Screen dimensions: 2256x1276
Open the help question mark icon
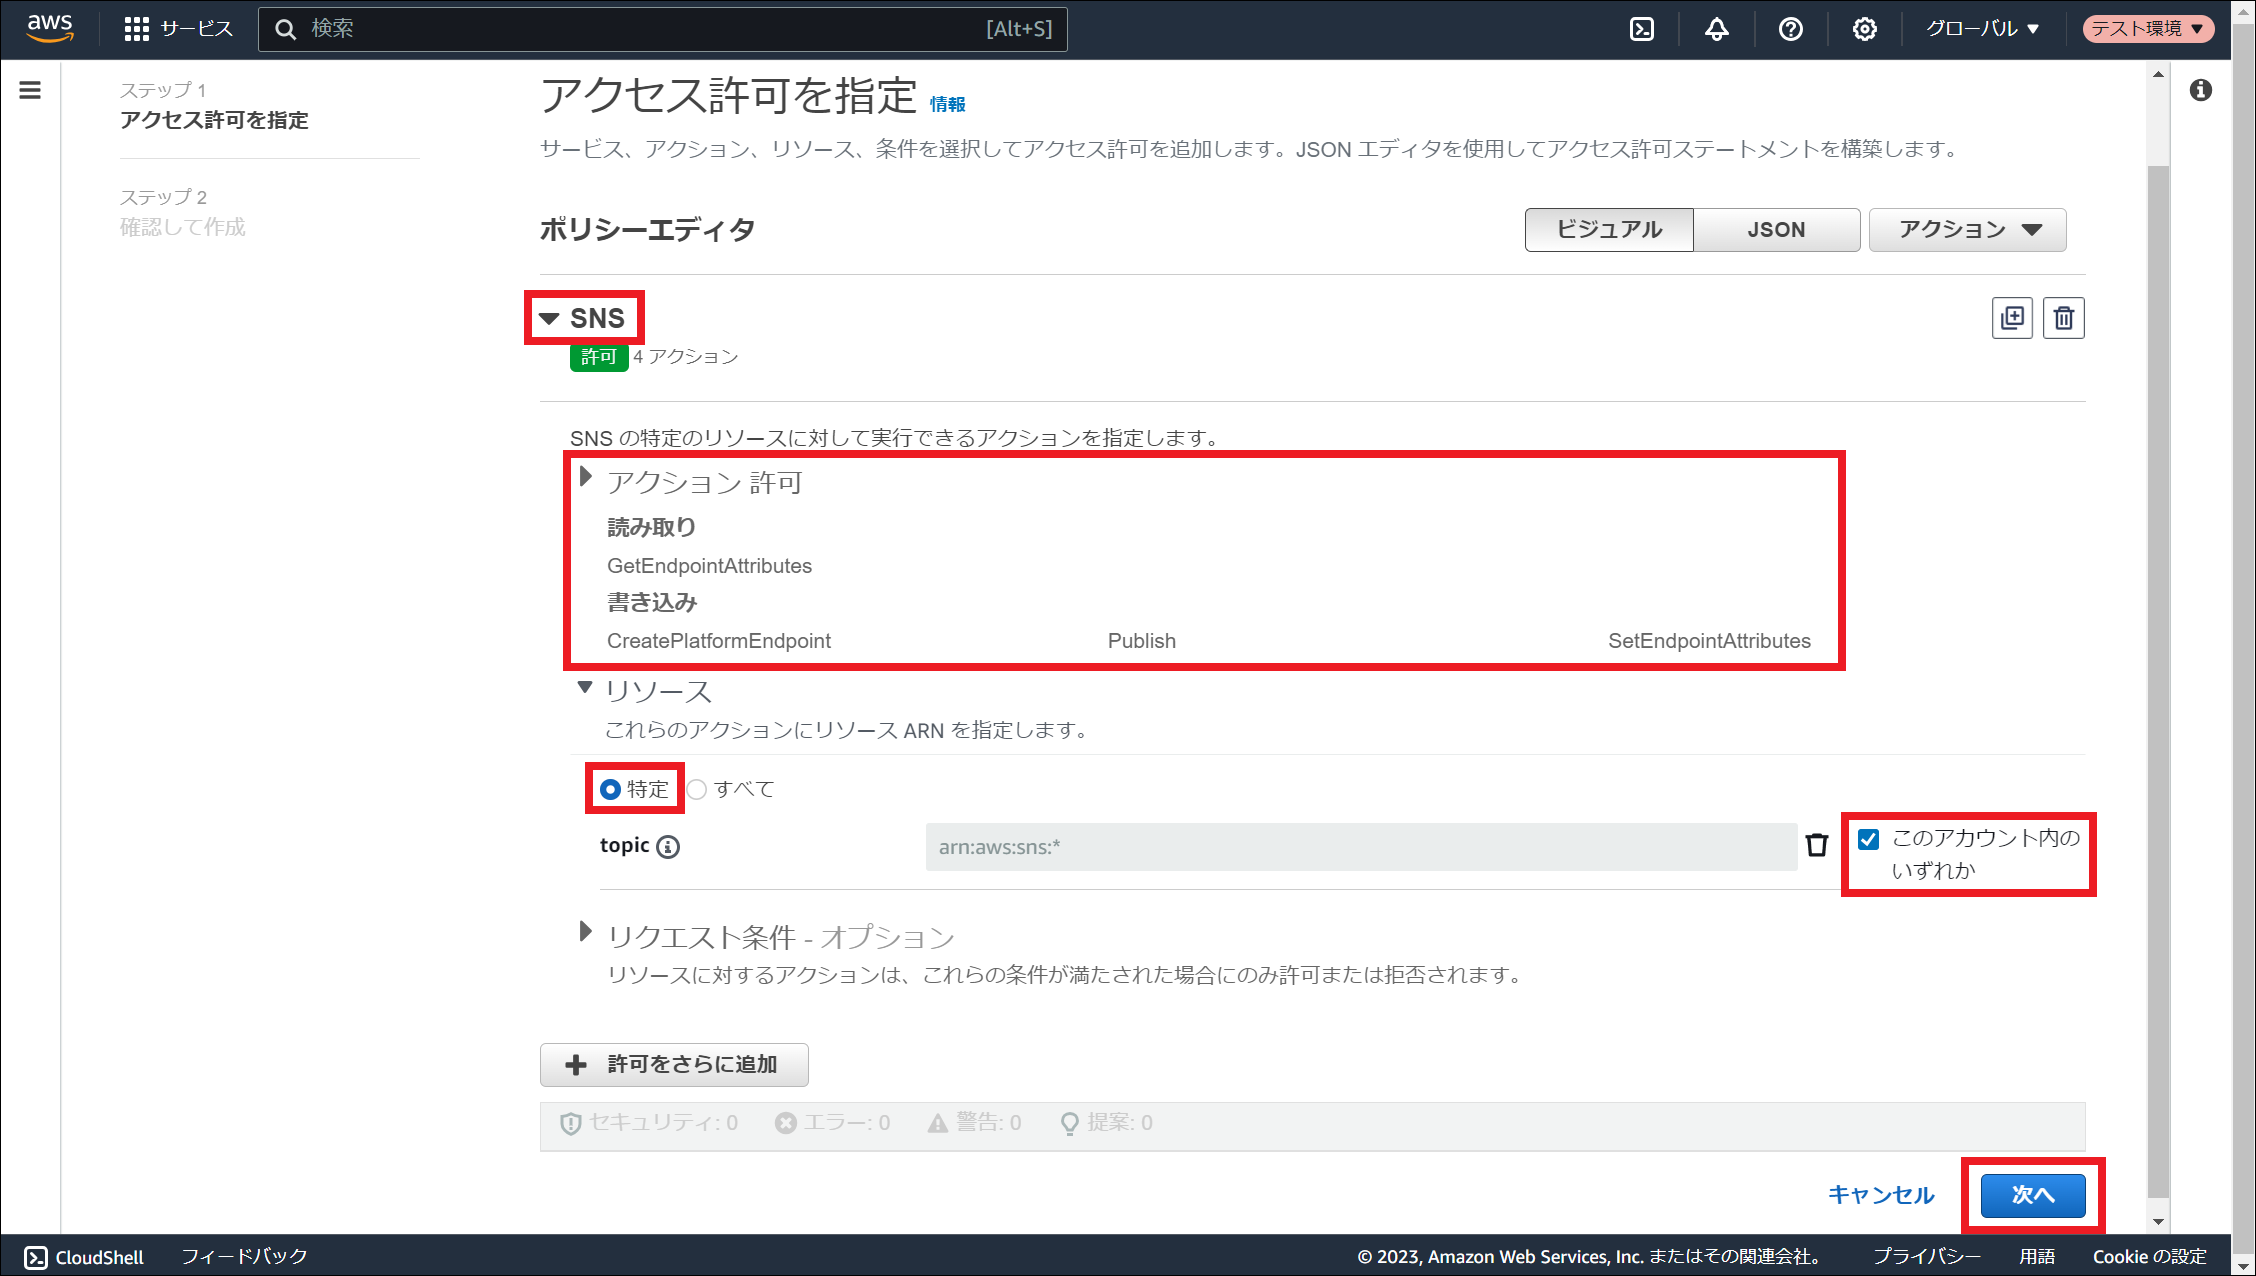[1790, 29]
